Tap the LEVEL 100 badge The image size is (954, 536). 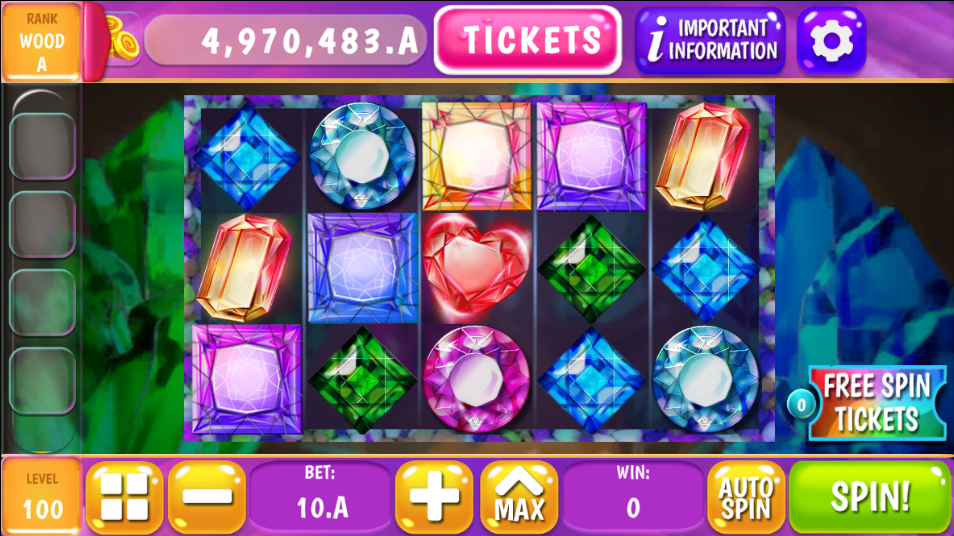pos(41,496)
